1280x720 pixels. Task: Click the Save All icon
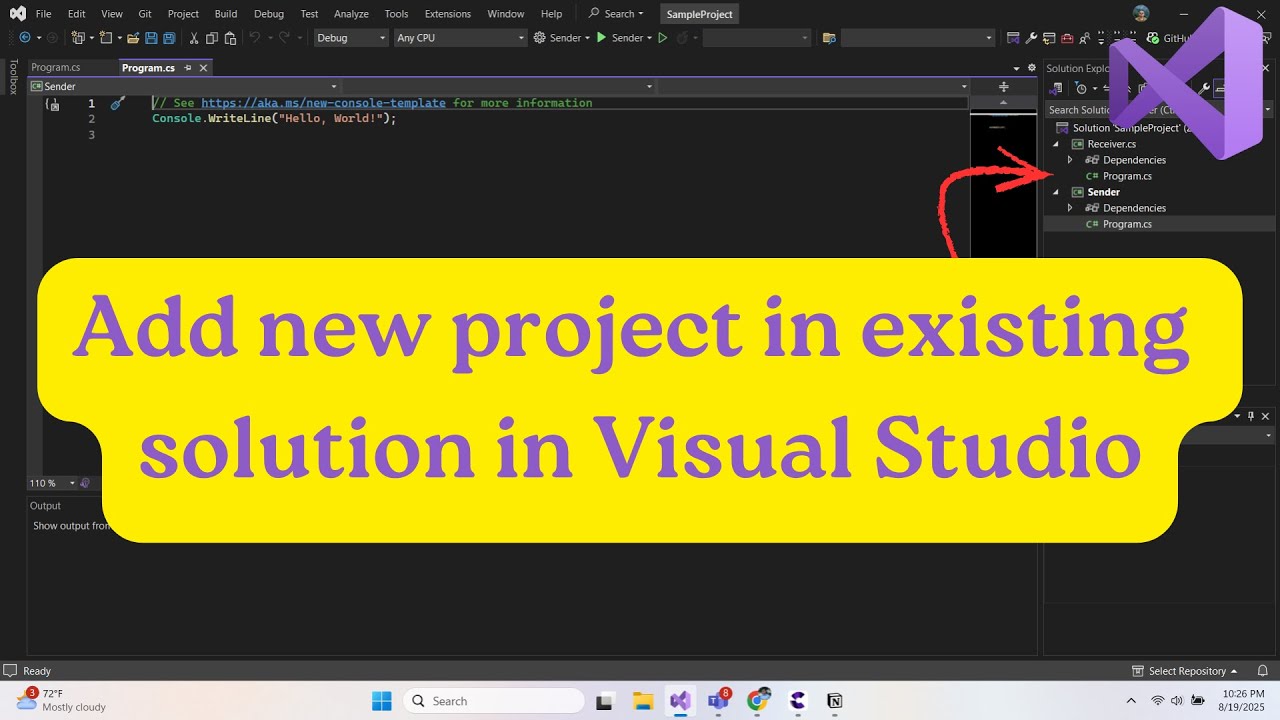[x=169, y=38]
